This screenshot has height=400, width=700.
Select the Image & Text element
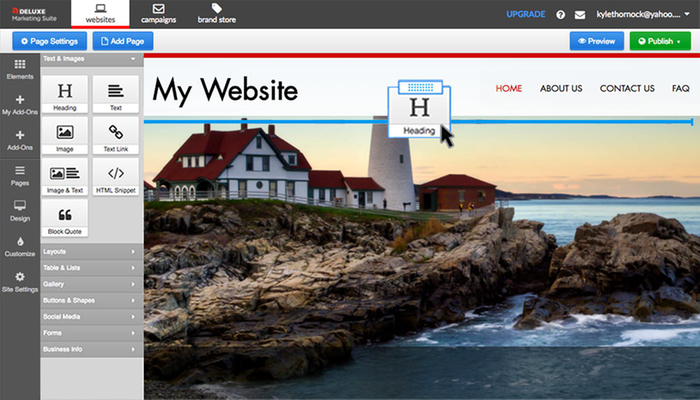coord(65,177)
